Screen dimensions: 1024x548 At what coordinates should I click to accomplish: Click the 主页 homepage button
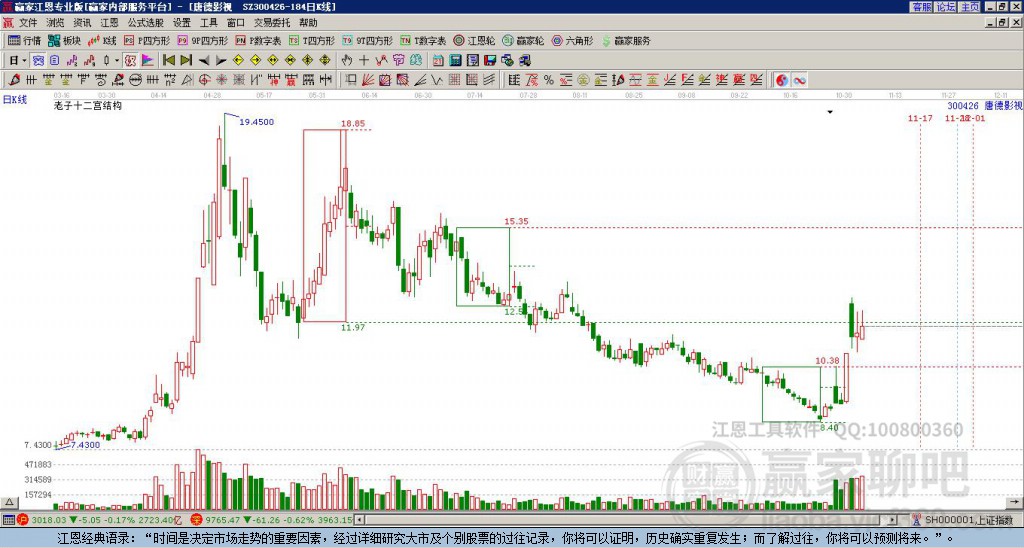click(969, 7)
